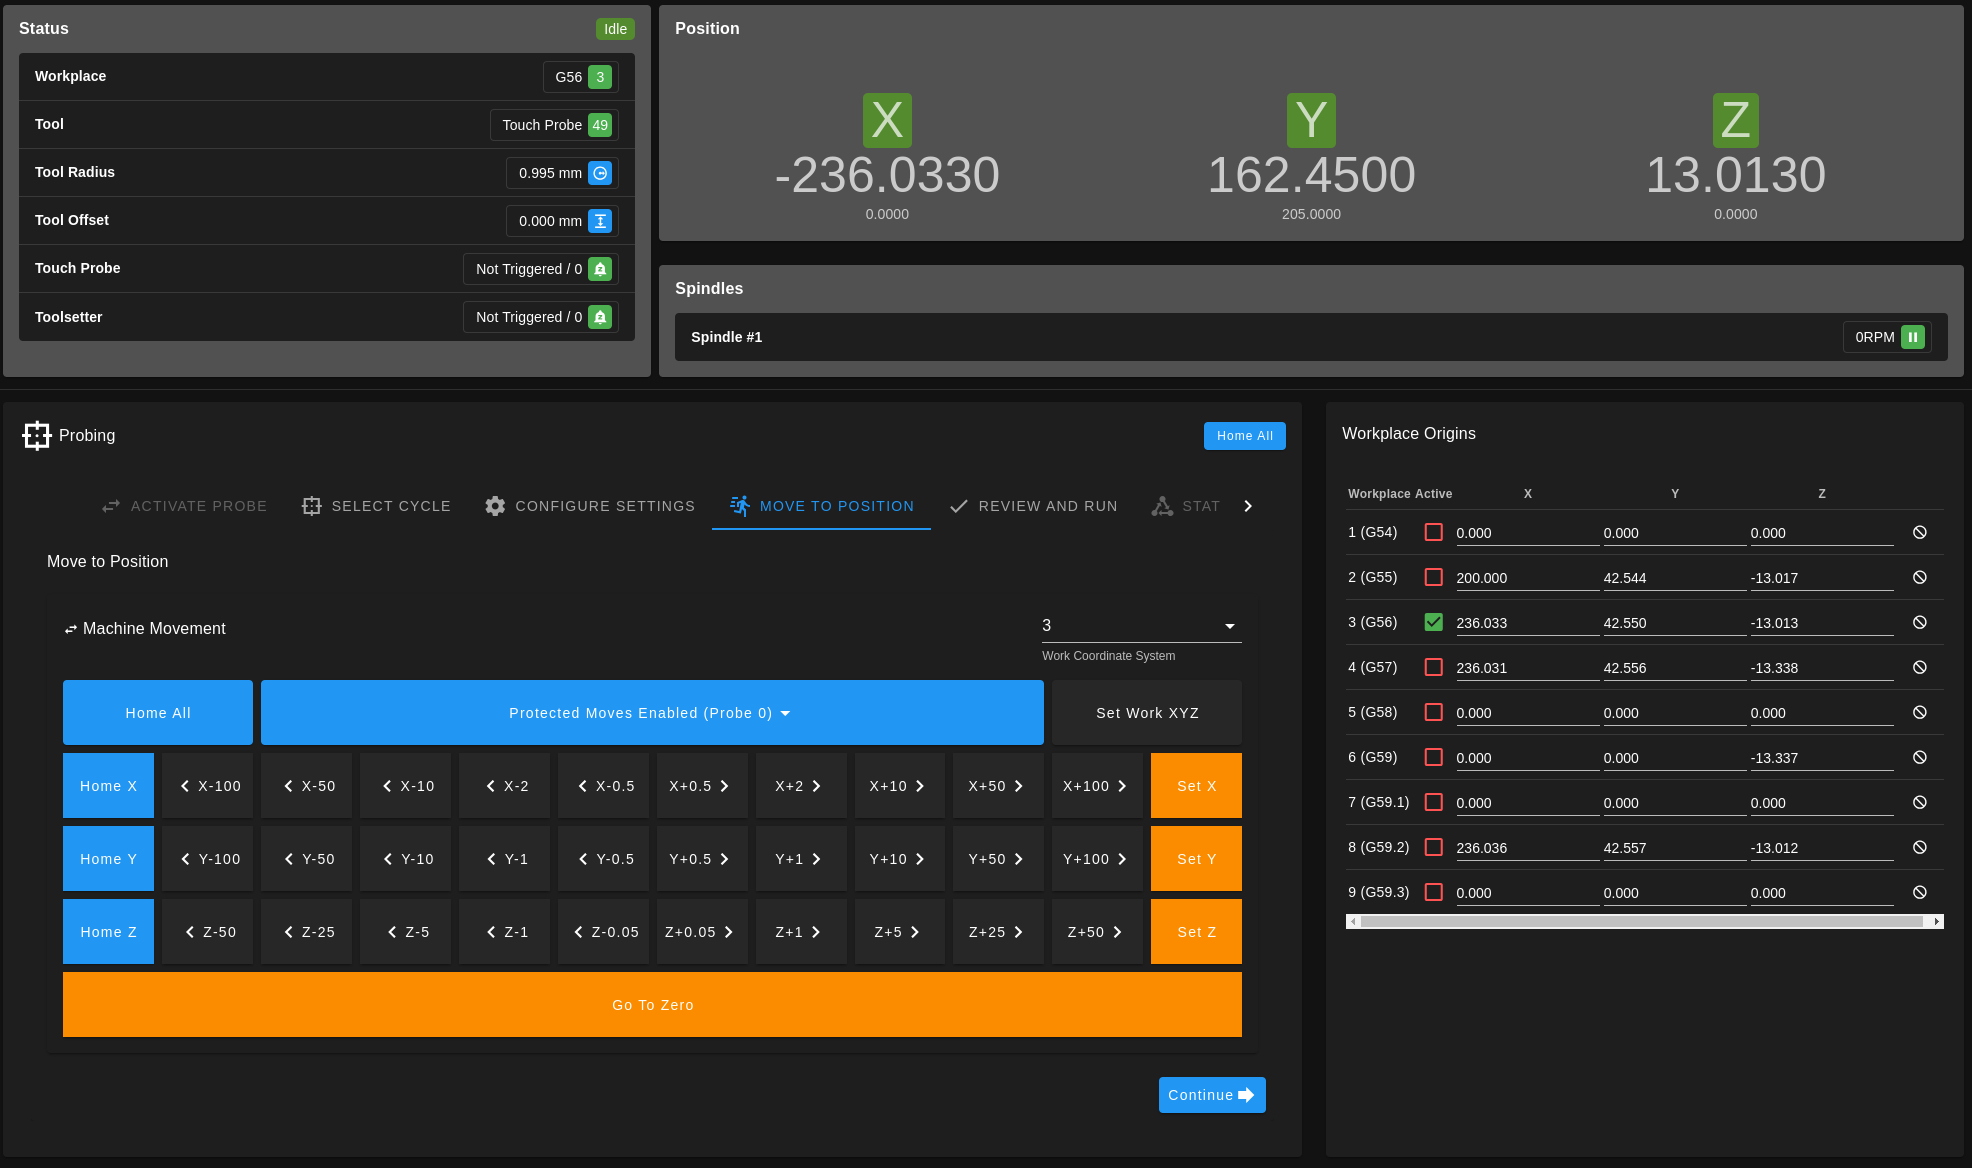Expand Protected Moves Enabled (Probe 0) dropdown
Viewport: 1972px width, 1168px height.
pos(652,713)
